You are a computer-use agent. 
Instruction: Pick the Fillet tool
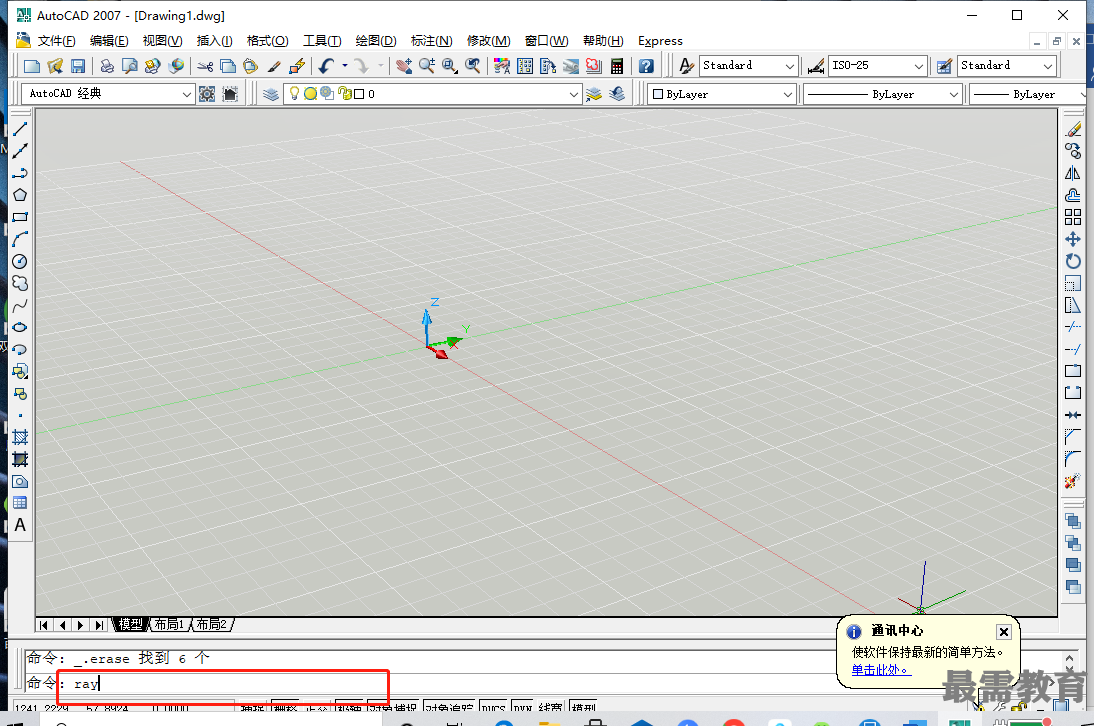1073,459
